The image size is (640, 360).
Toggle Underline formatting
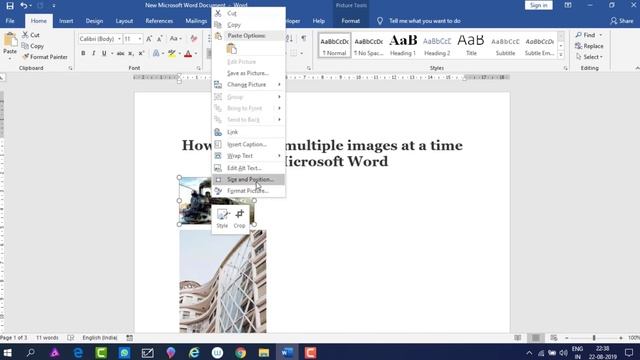[104, 53]
